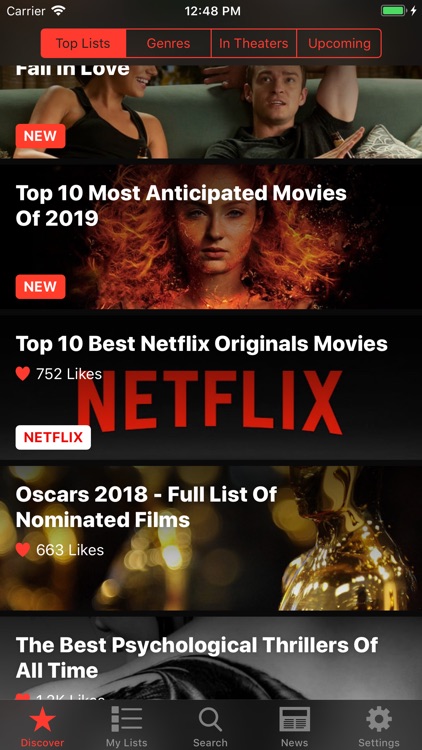Tap the white NETFLIX badge
Viewport: 422px width, 750px height.
53,437
